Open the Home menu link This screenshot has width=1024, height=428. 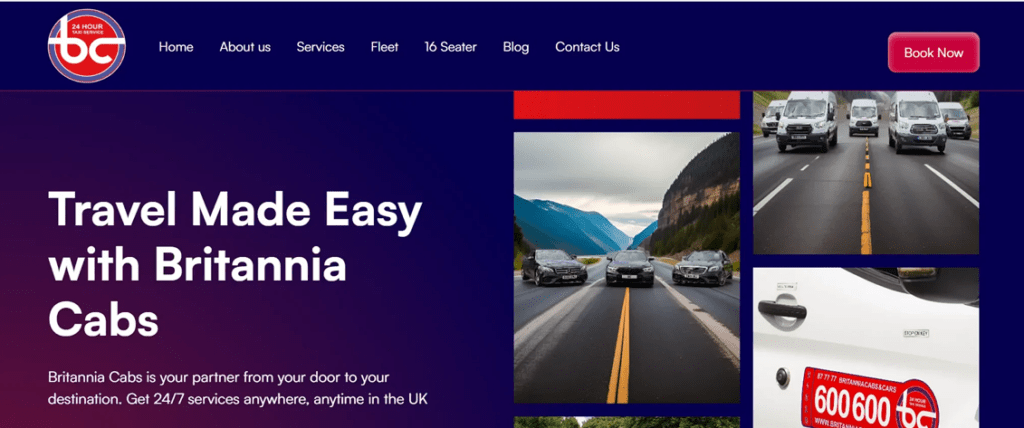coord(176,47)
